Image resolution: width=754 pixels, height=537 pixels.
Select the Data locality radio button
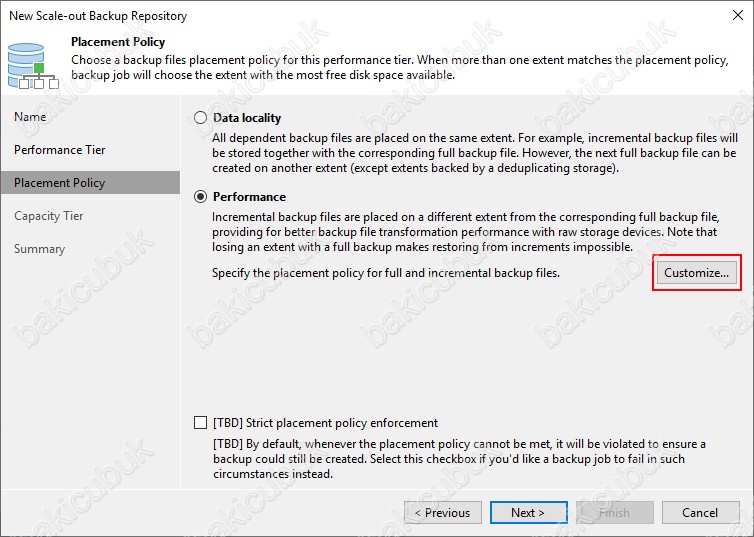pyautogui.click(x=201, y=118)
